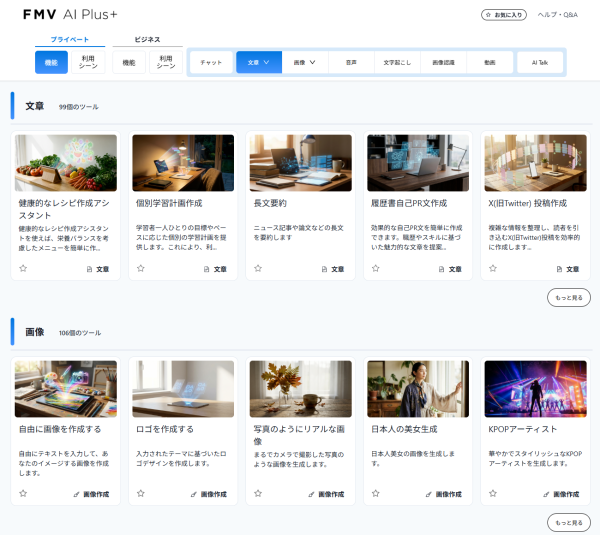This screenshot has width=600, height=535.
Task: Open the 画像 category dropdown
Action: click(306, 62)
